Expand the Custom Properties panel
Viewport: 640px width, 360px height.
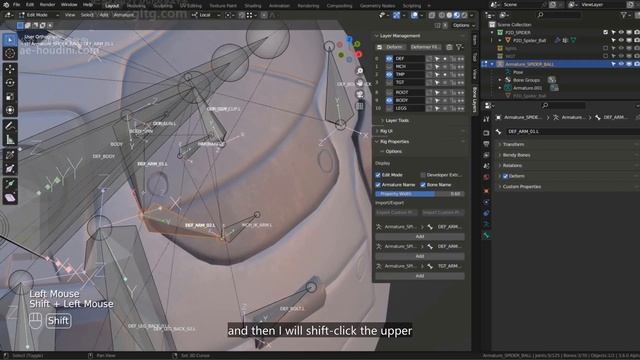pos(522,187)
